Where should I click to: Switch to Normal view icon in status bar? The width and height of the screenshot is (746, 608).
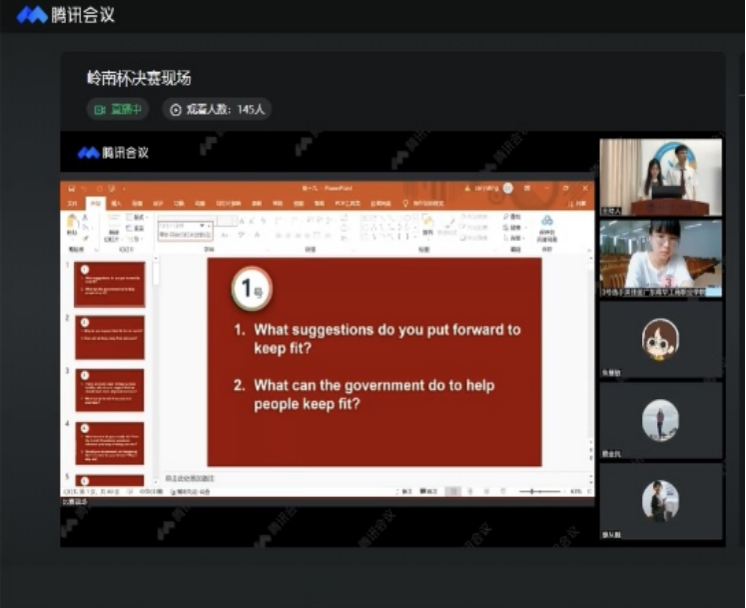453,491
